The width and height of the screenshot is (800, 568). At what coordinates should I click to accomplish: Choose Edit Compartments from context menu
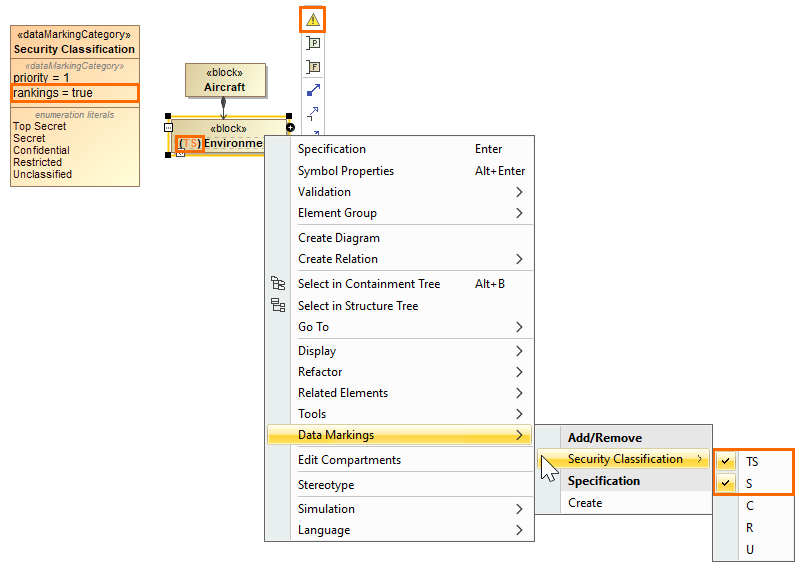tap(349, 460)
